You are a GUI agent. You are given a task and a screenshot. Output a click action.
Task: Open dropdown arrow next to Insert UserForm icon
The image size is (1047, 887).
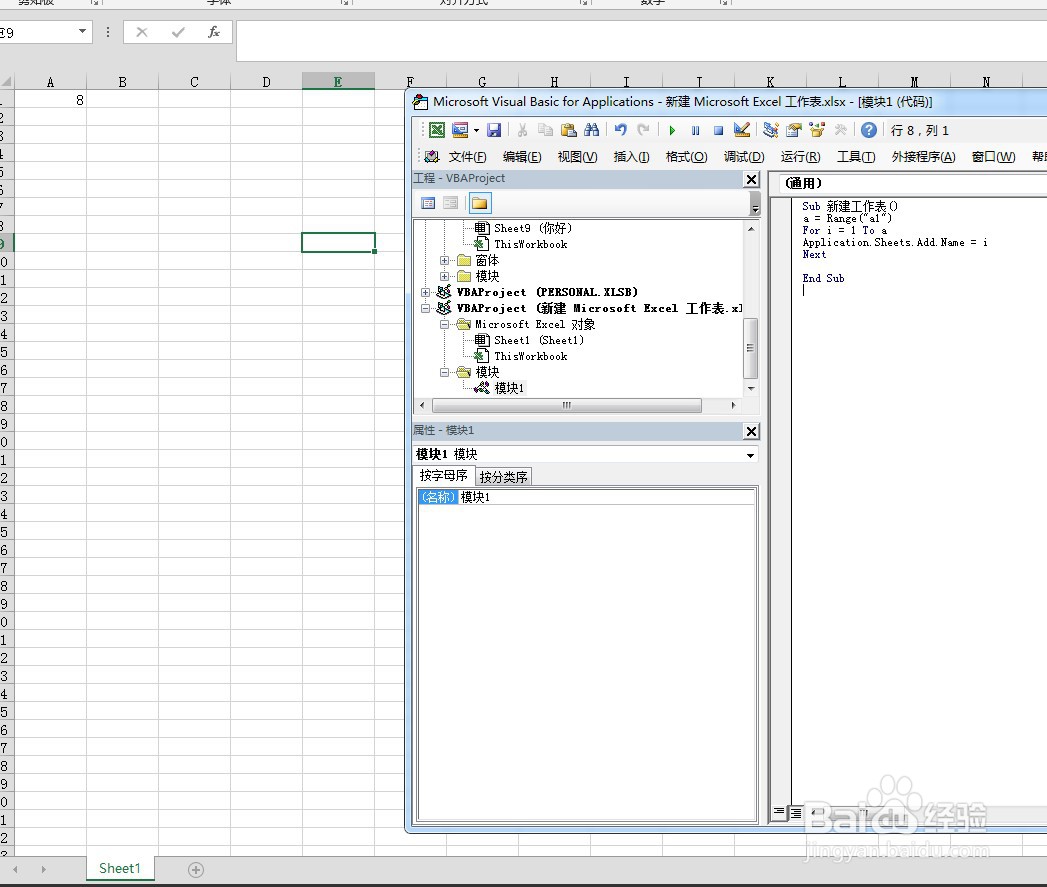coord(476,131)
